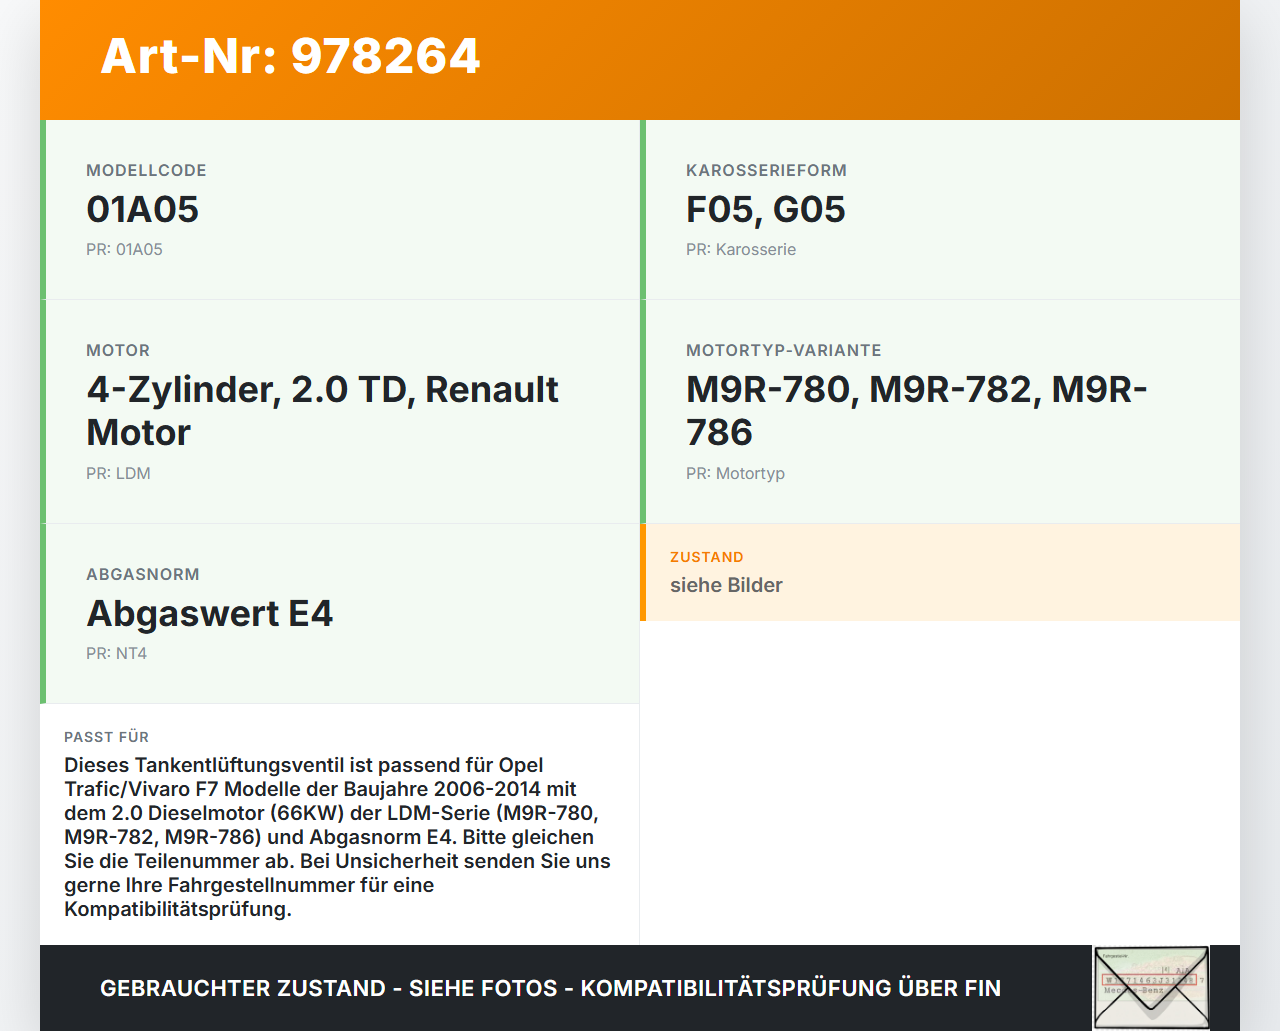Click PR: Motortyp label to expand details
Image resolution: width=1280 pixels, height=1031 pixels.
pos(735,473)
